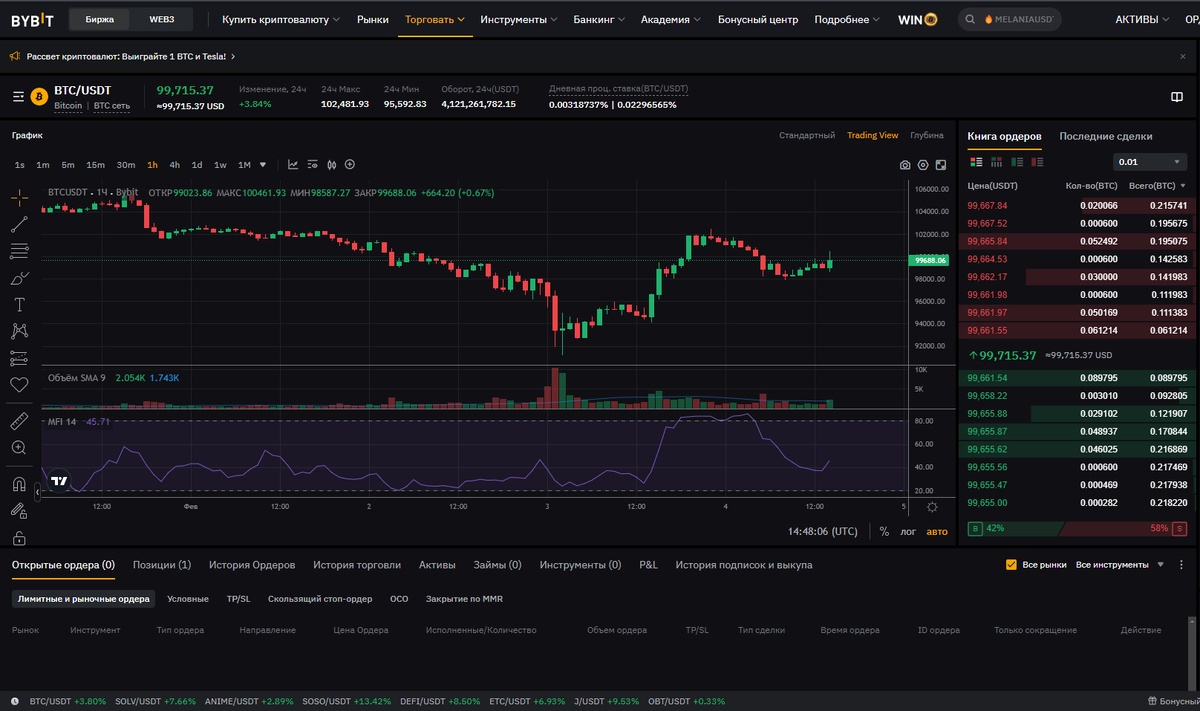Click the TradingView logo on chart

click(59, 481)
